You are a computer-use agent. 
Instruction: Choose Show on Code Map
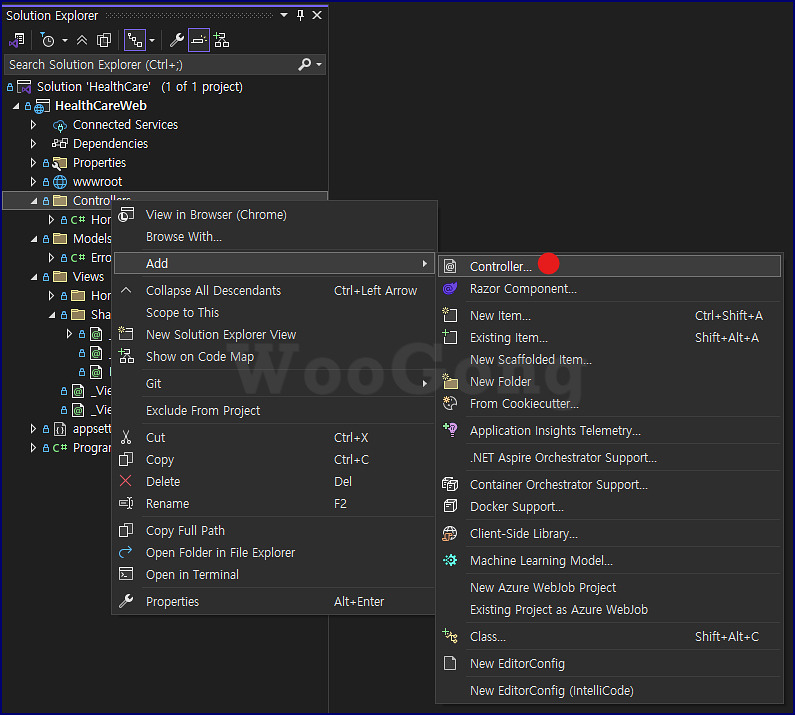click(274, 357)
